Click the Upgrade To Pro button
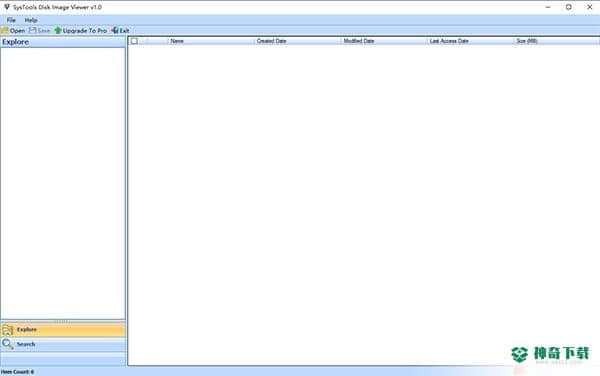 [81, 31]
